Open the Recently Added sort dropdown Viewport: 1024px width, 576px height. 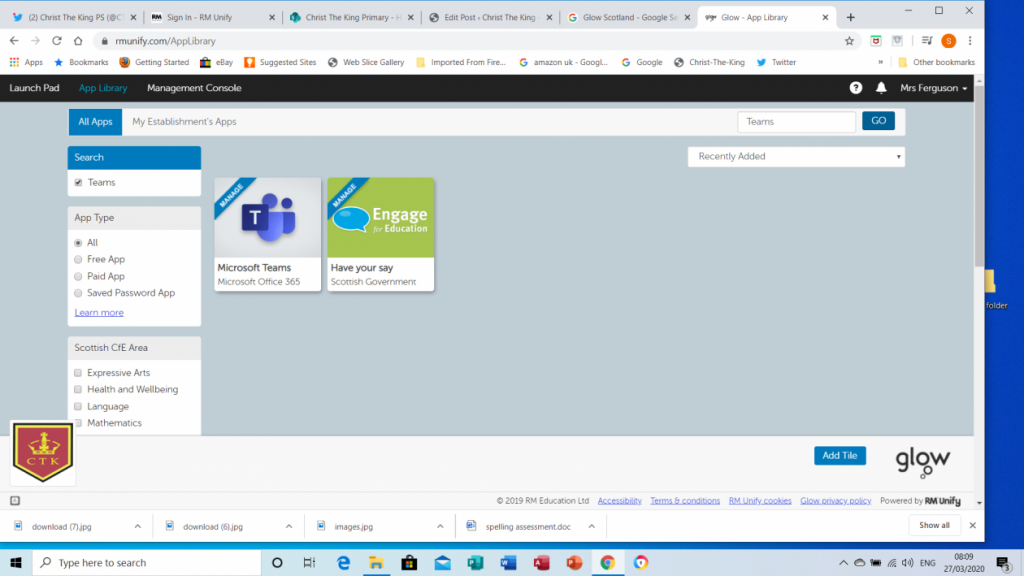(x=795, y=157)
